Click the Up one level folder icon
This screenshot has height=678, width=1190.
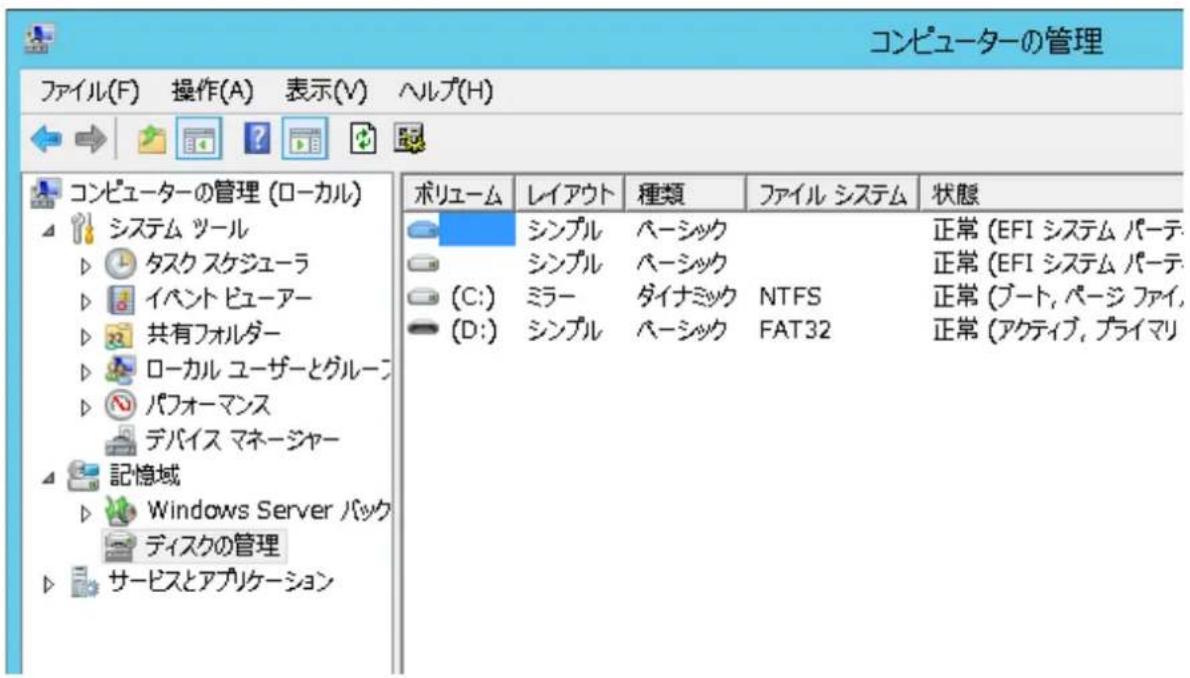[152, 140]
